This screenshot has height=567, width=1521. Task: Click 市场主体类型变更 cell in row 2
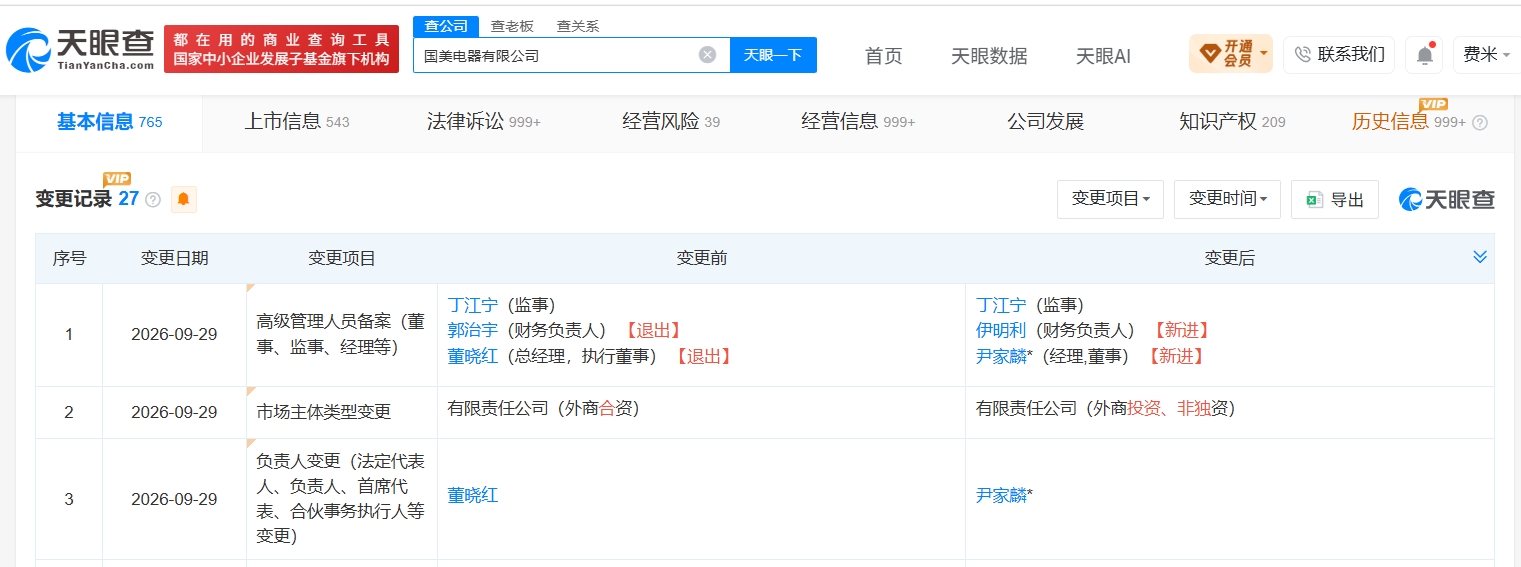342,412
